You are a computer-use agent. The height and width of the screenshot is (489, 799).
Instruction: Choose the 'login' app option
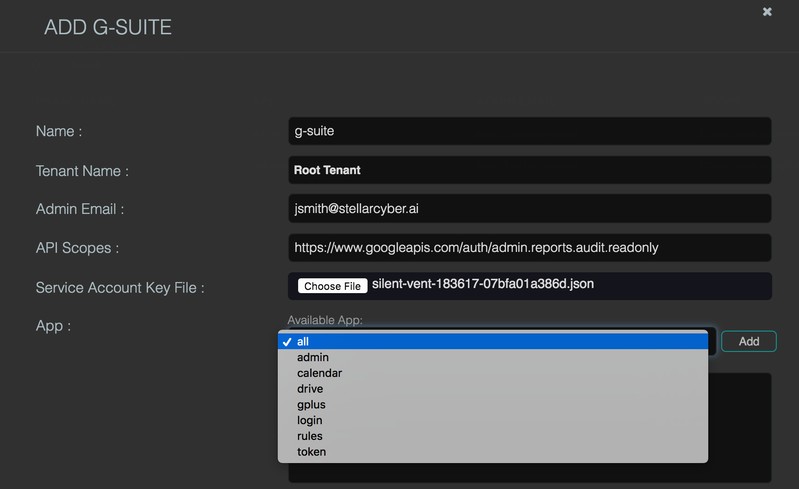point(493,420)
